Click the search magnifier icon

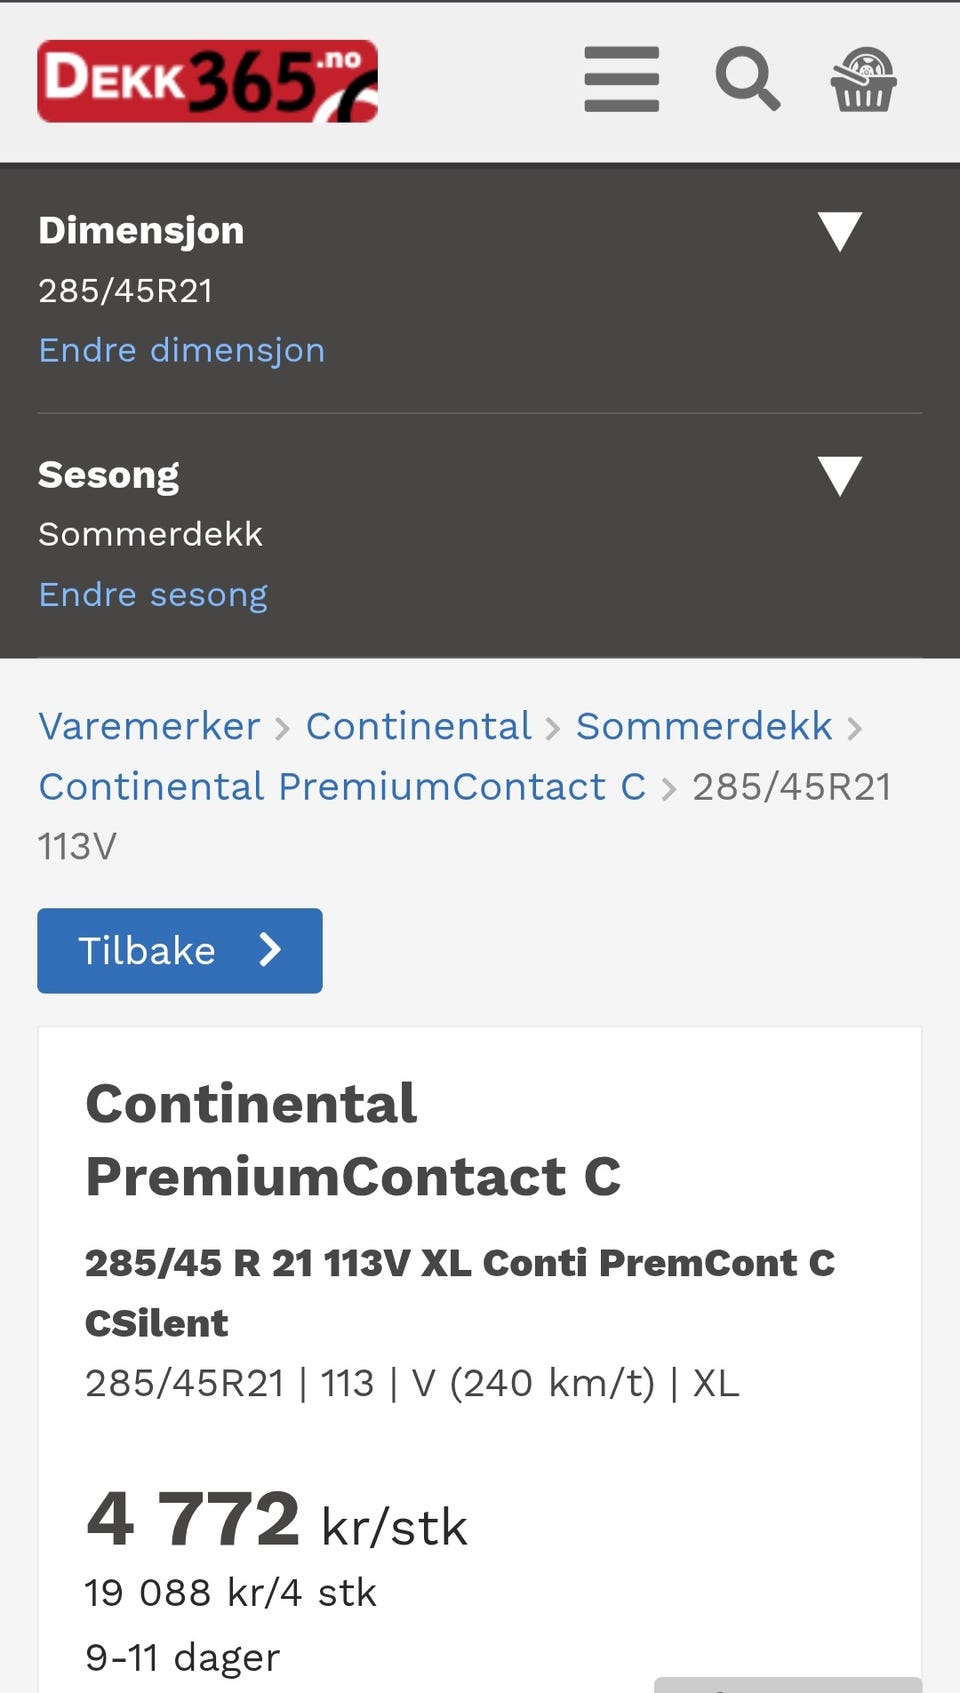[x=747, y=79]
